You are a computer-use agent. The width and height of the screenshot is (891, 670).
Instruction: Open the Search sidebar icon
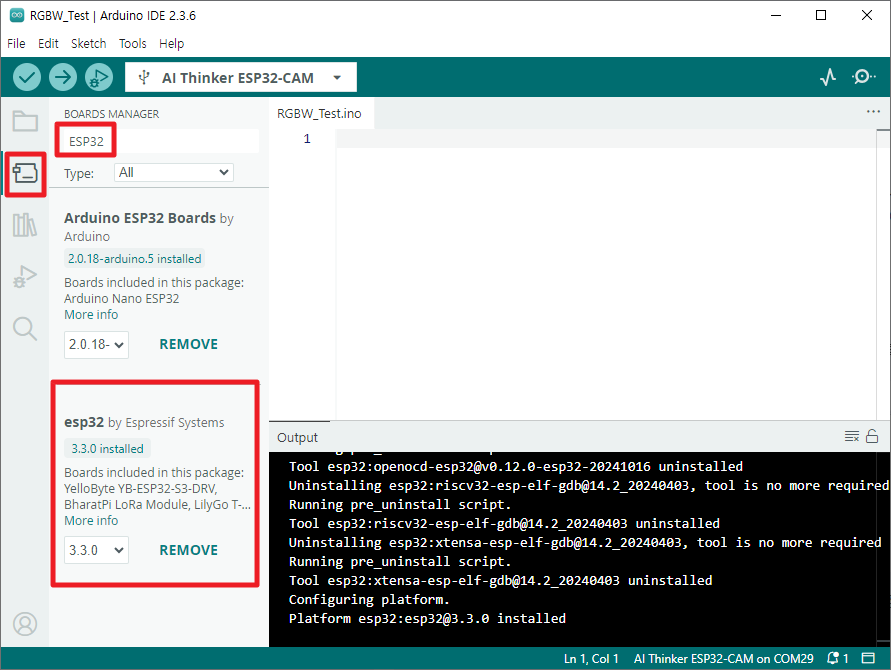click(x=25, y=328)
